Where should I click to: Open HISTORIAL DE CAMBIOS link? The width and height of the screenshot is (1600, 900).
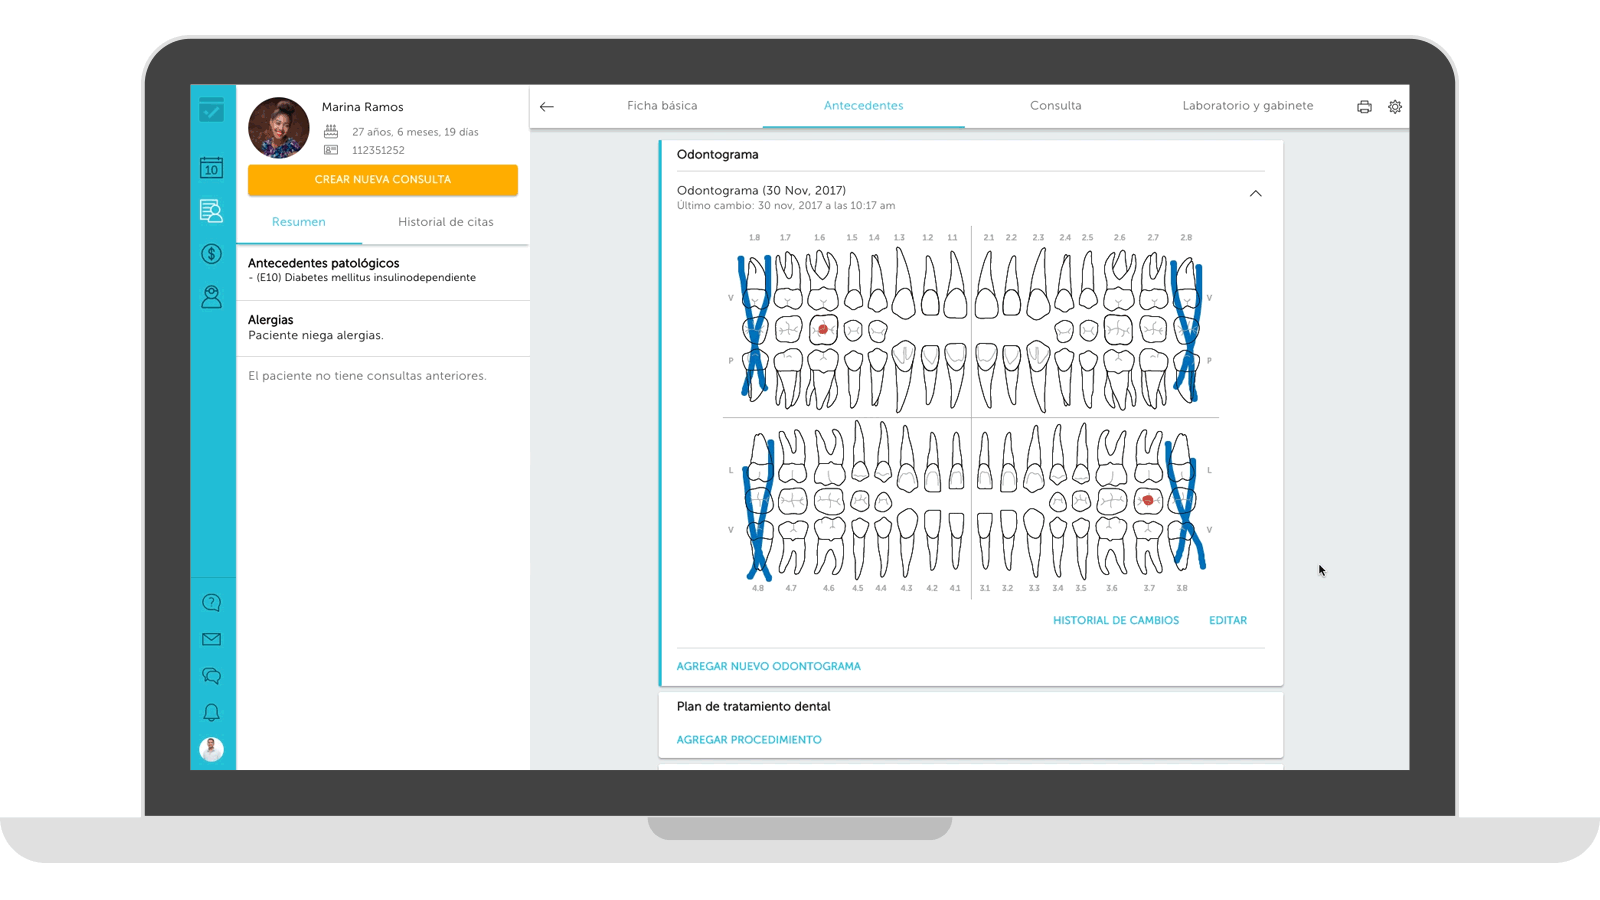click(1116, 621)
